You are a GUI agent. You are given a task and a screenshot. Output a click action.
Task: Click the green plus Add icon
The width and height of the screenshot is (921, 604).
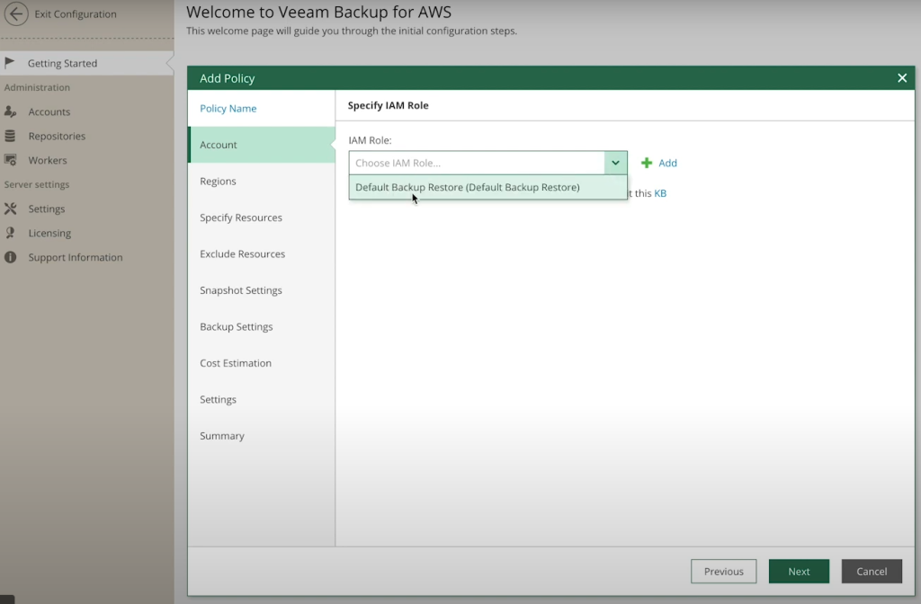pyautogui.click(x=648, y=162)
